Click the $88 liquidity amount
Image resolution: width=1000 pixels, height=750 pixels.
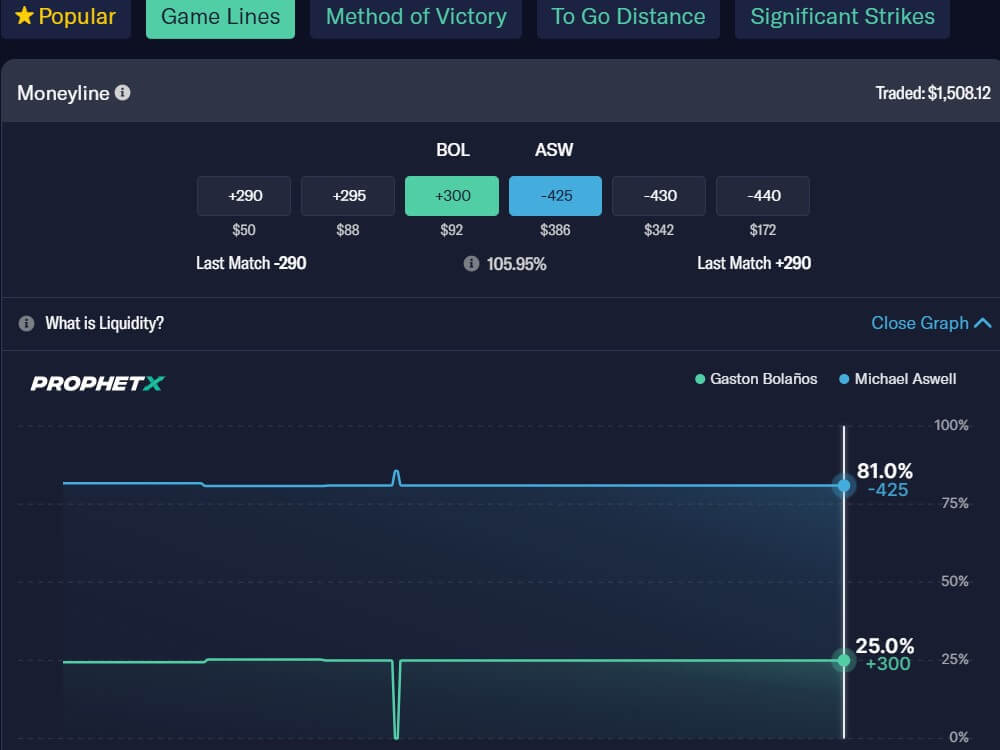[348, 230]
